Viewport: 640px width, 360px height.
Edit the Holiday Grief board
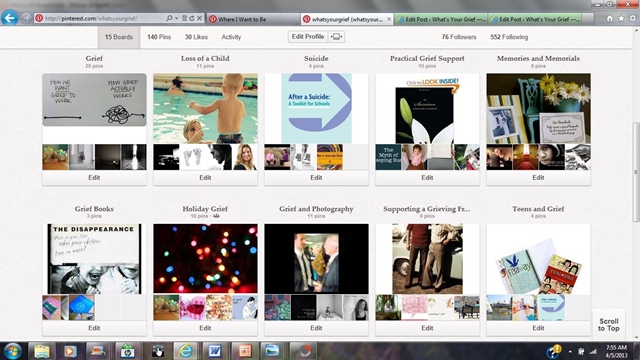(x=205, y=328)
